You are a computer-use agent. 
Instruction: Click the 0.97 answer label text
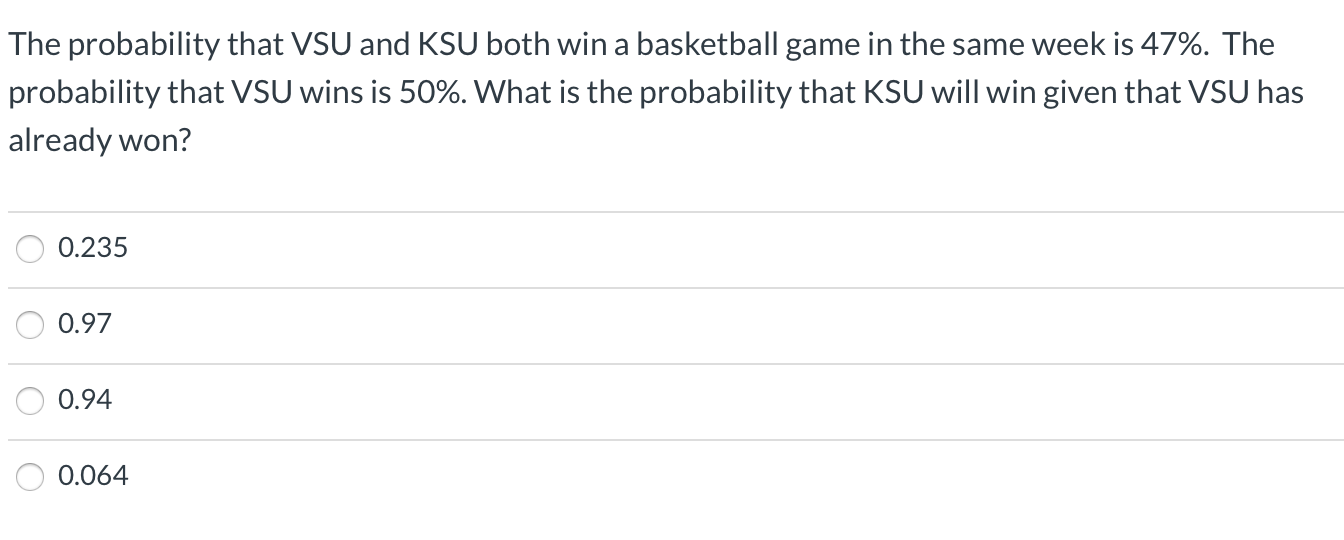tap(85, 324)
